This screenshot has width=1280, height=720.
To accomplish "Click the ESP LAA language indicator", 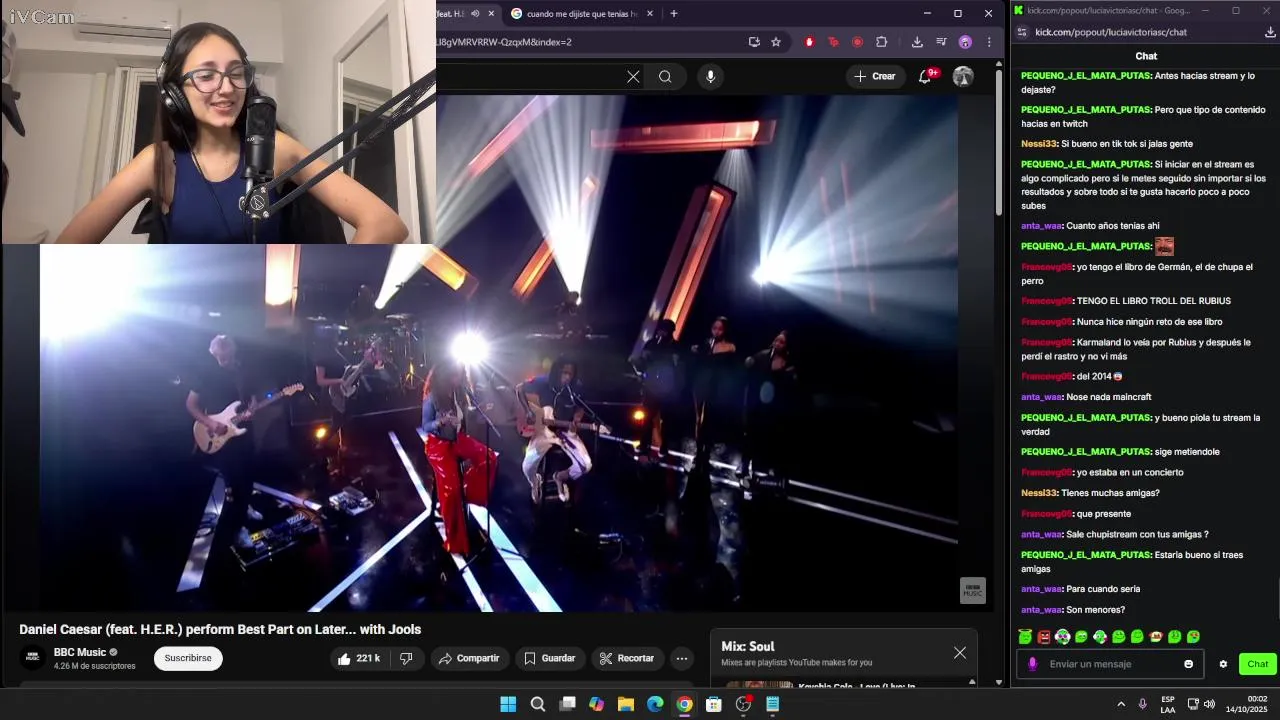I will point(1168,704).
